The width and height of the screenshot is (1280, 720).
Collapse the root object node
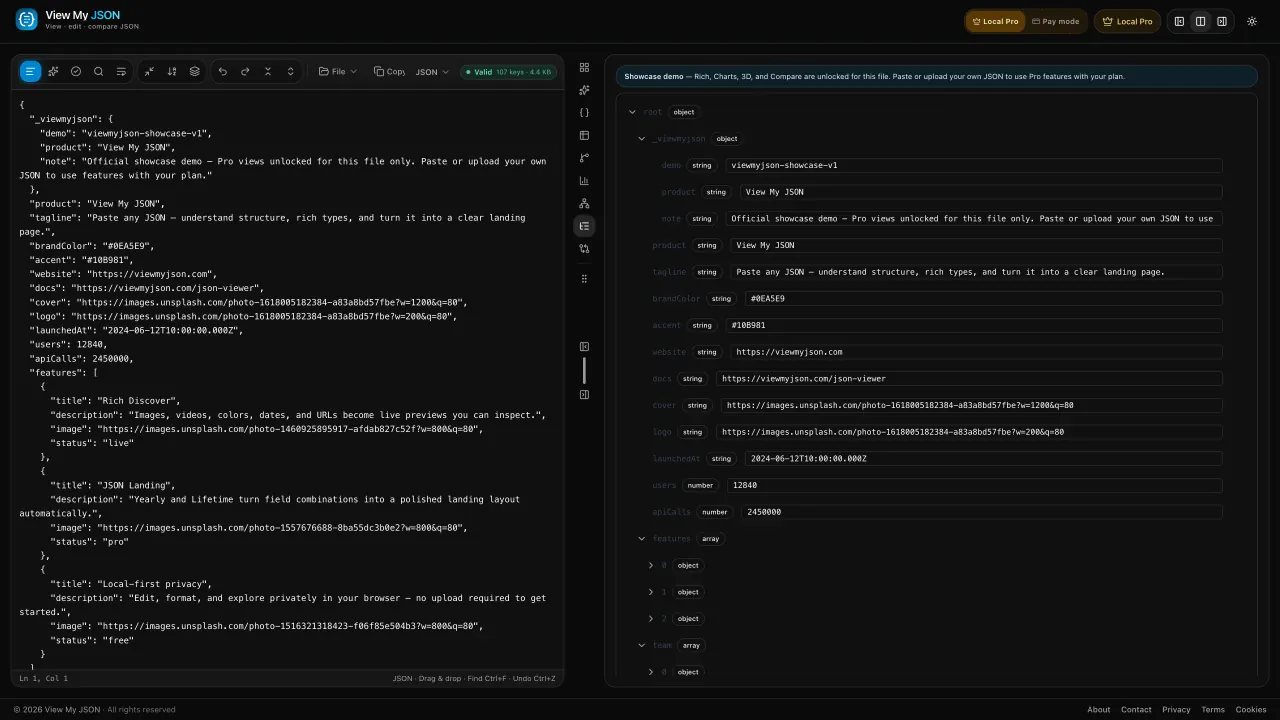point(632,112)
